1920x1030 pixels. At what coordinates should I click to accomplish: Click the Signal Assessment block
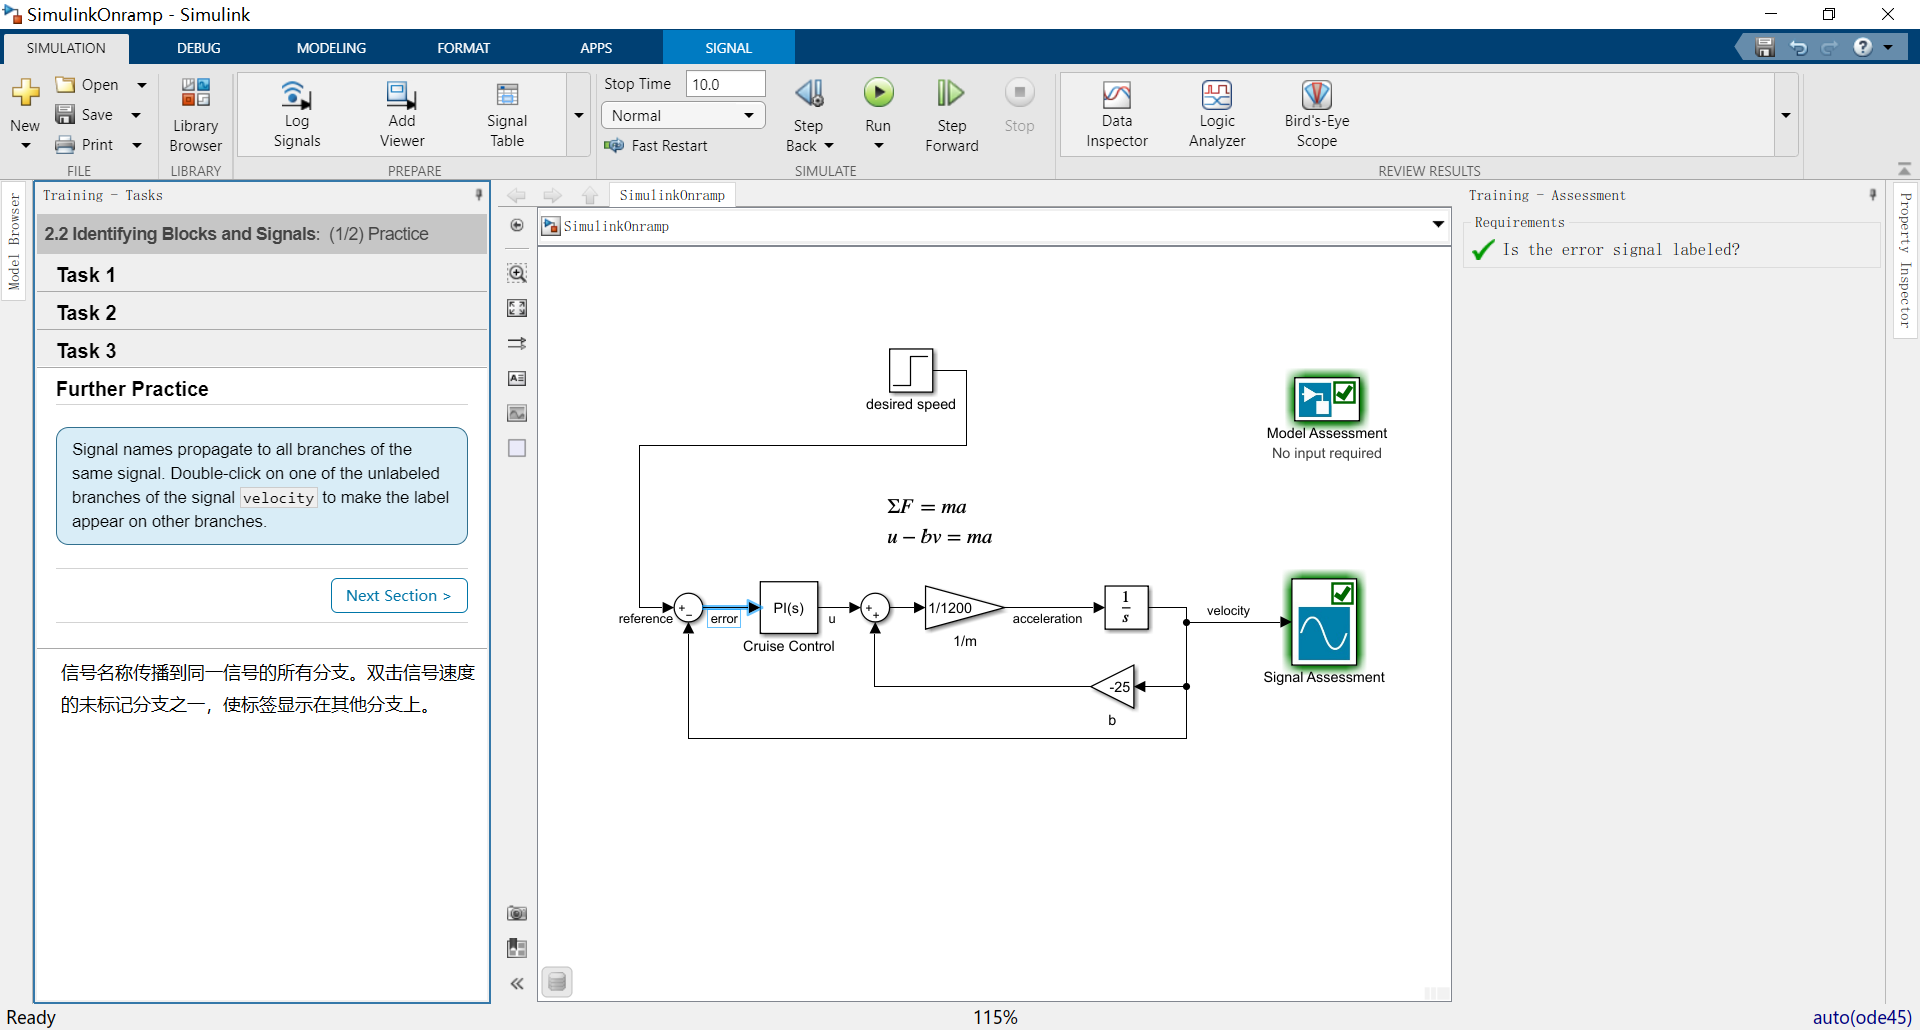[x=1325, y=622]
